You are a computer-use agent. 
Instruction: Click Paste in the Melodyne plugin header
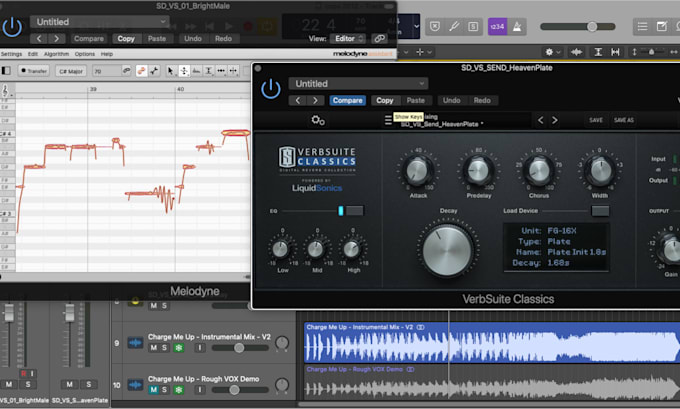157,39
